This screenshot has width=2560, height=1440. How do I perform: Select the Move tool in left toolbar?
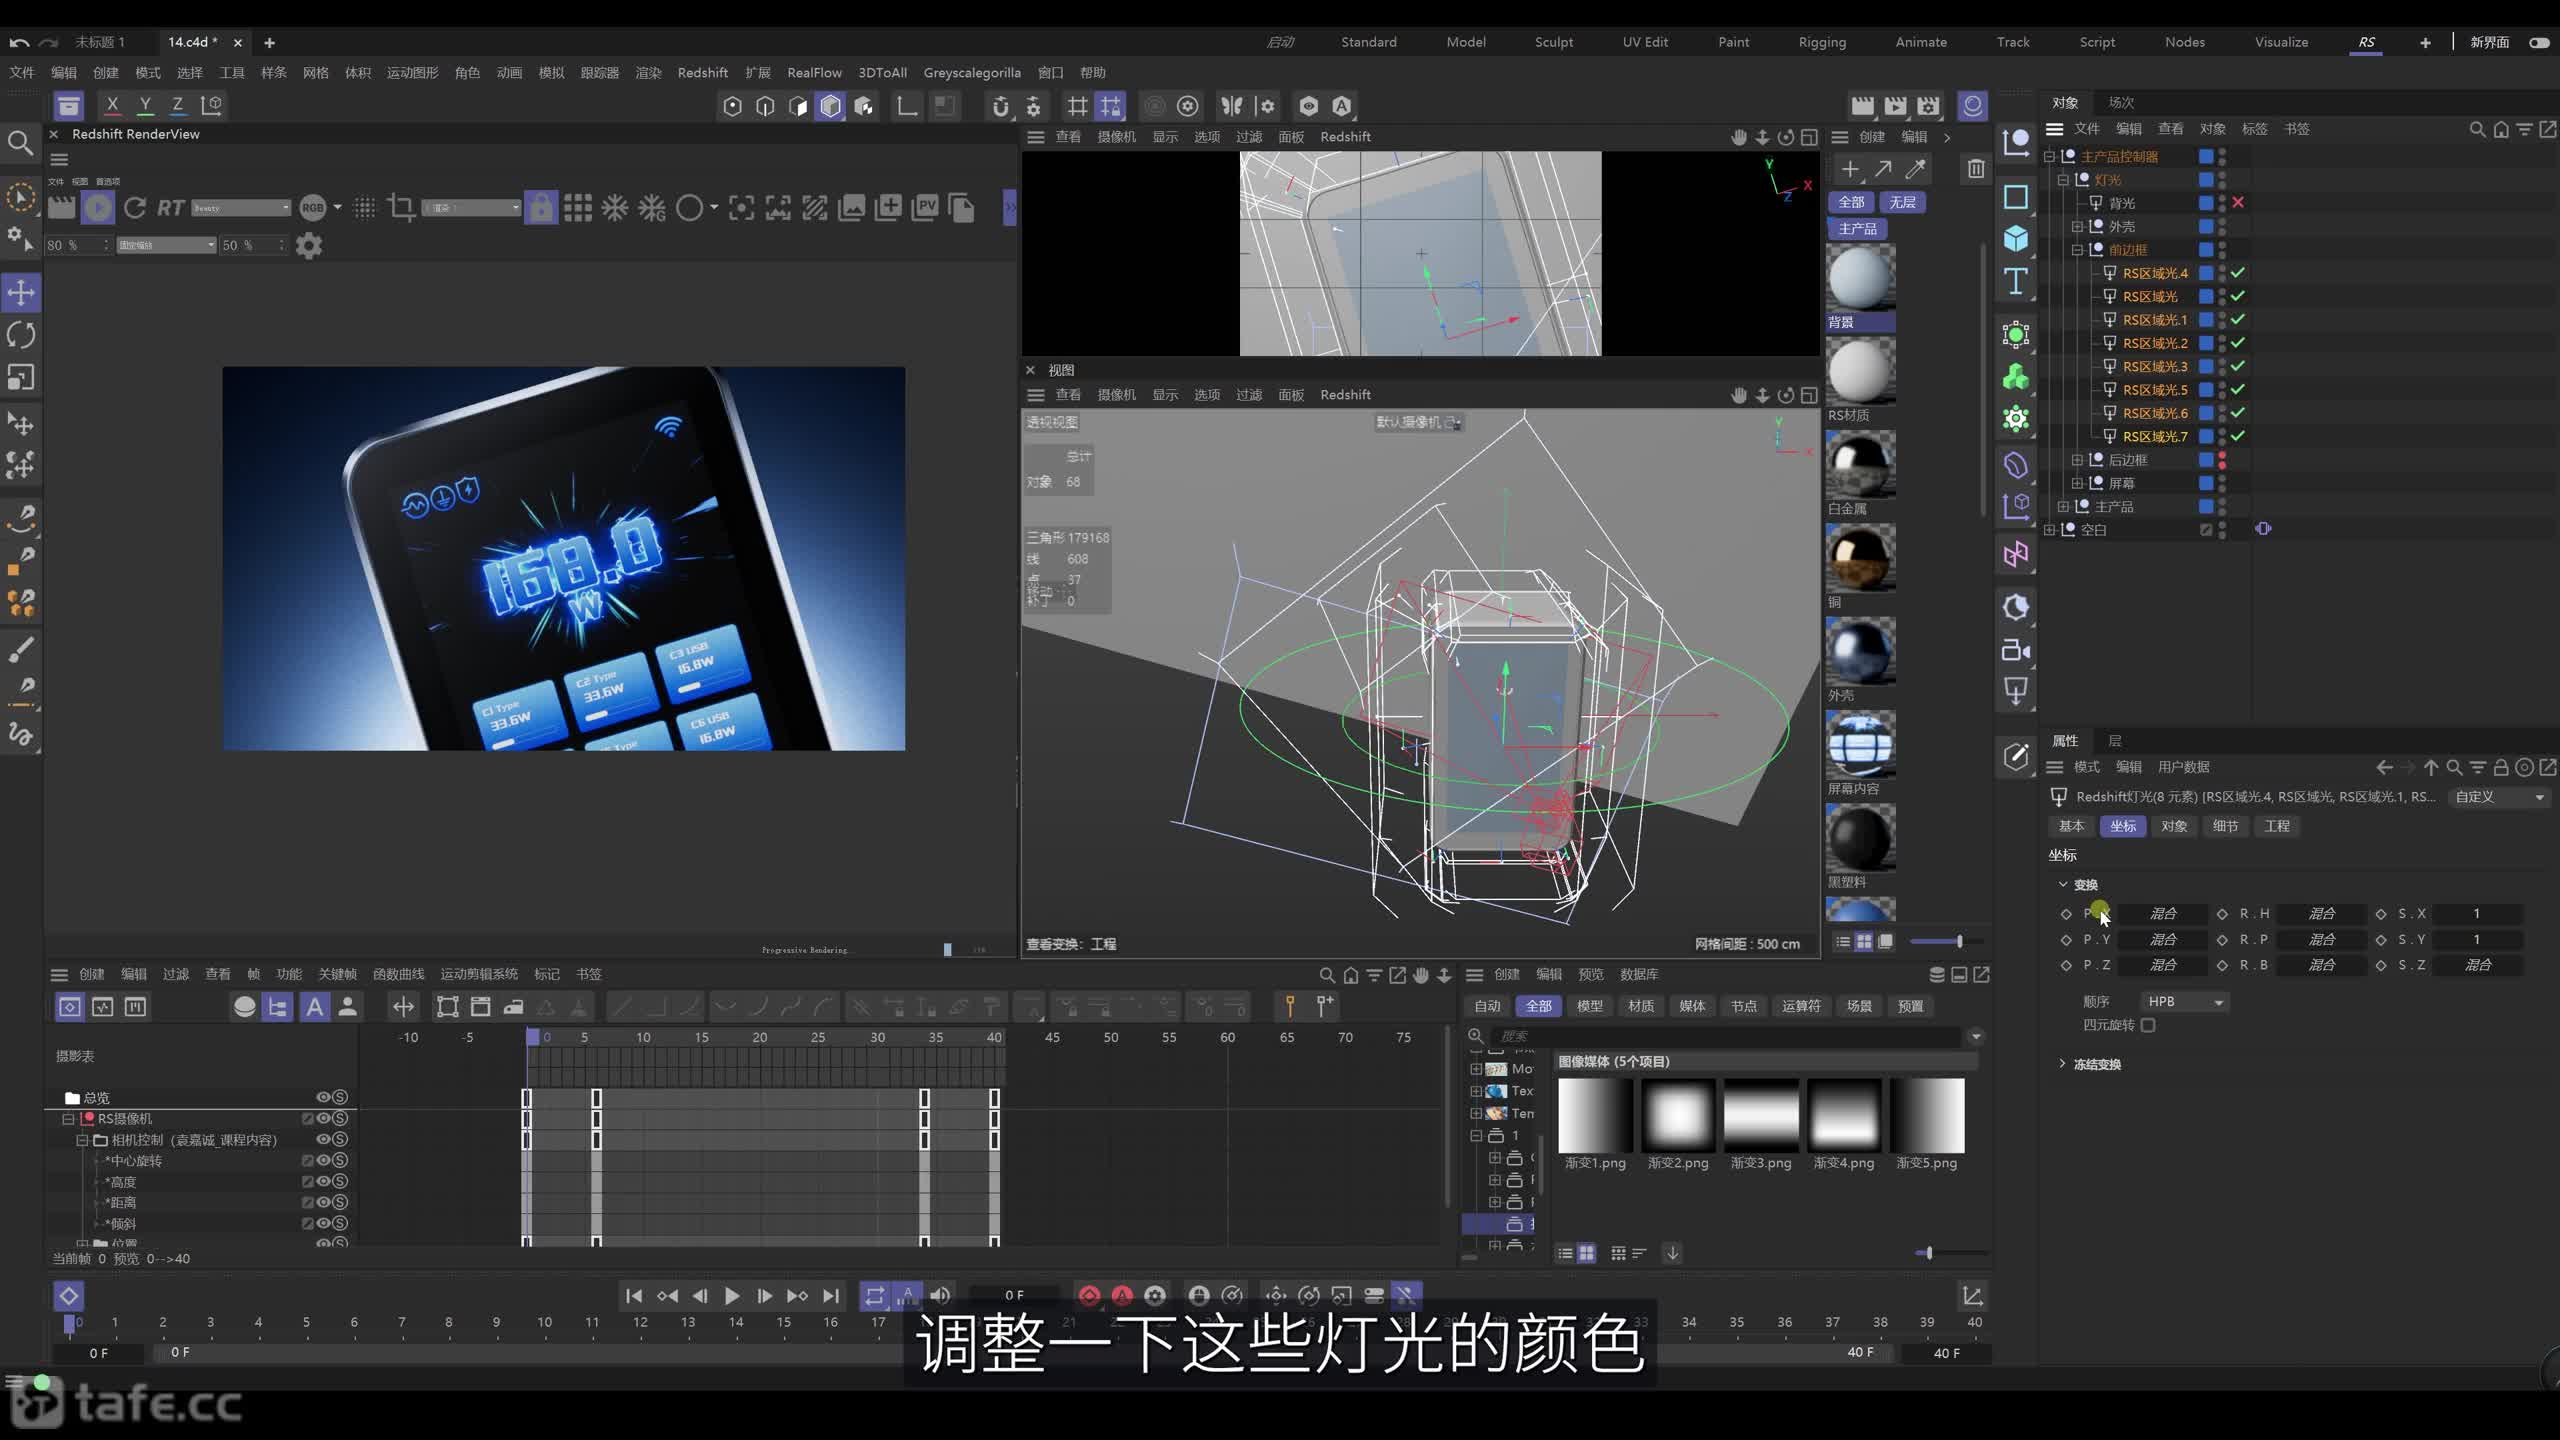(21, 292)
